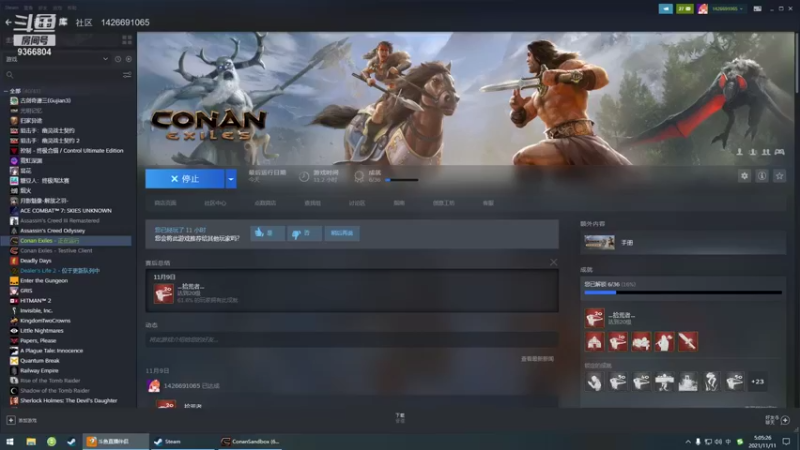
Task: Click the blue announcements button in title bar
Action: pos(665,9)
